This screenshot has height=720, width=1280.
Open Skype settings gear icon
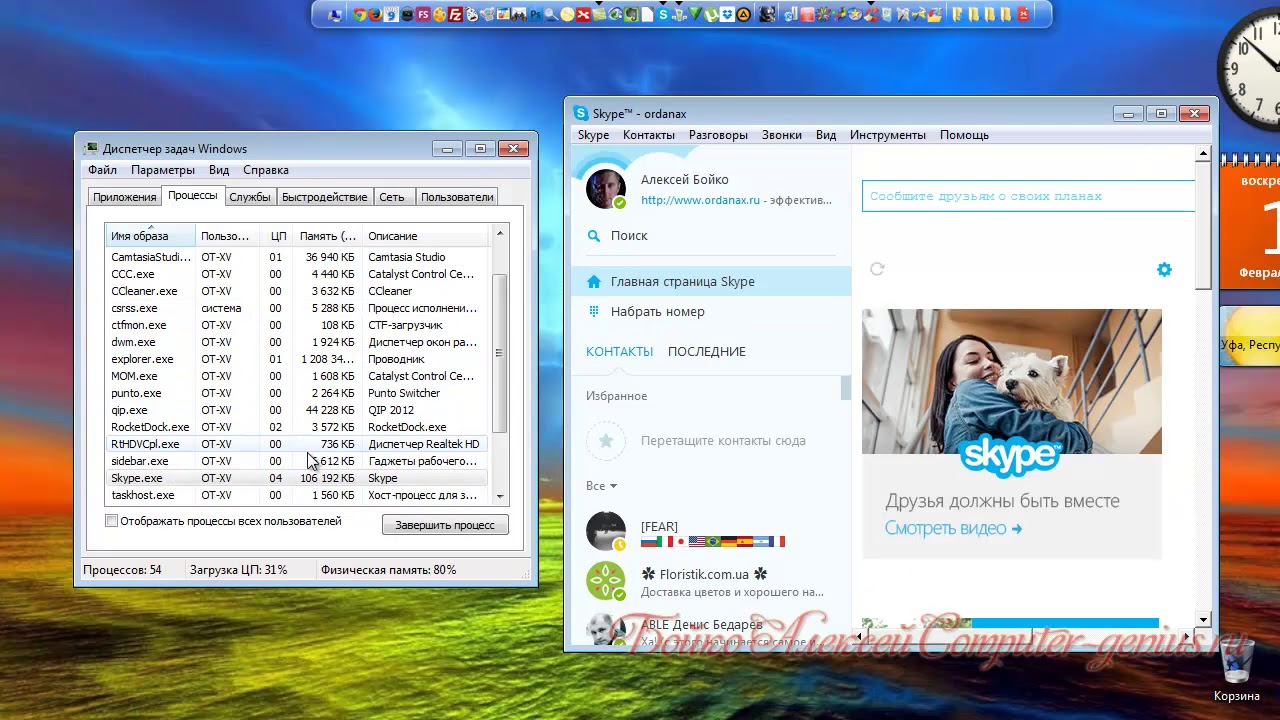pos(1164,270)
